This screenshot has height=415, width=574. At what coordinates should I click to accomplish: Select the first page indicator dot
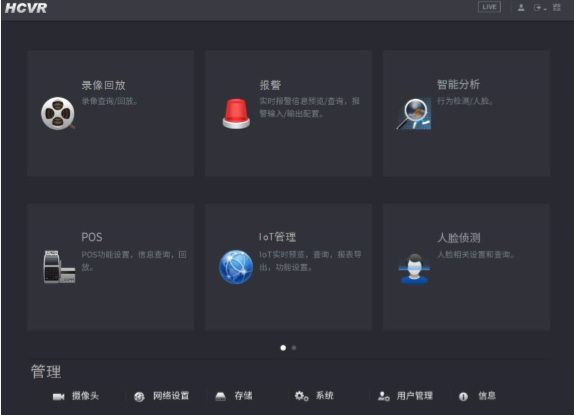[283, 348]
